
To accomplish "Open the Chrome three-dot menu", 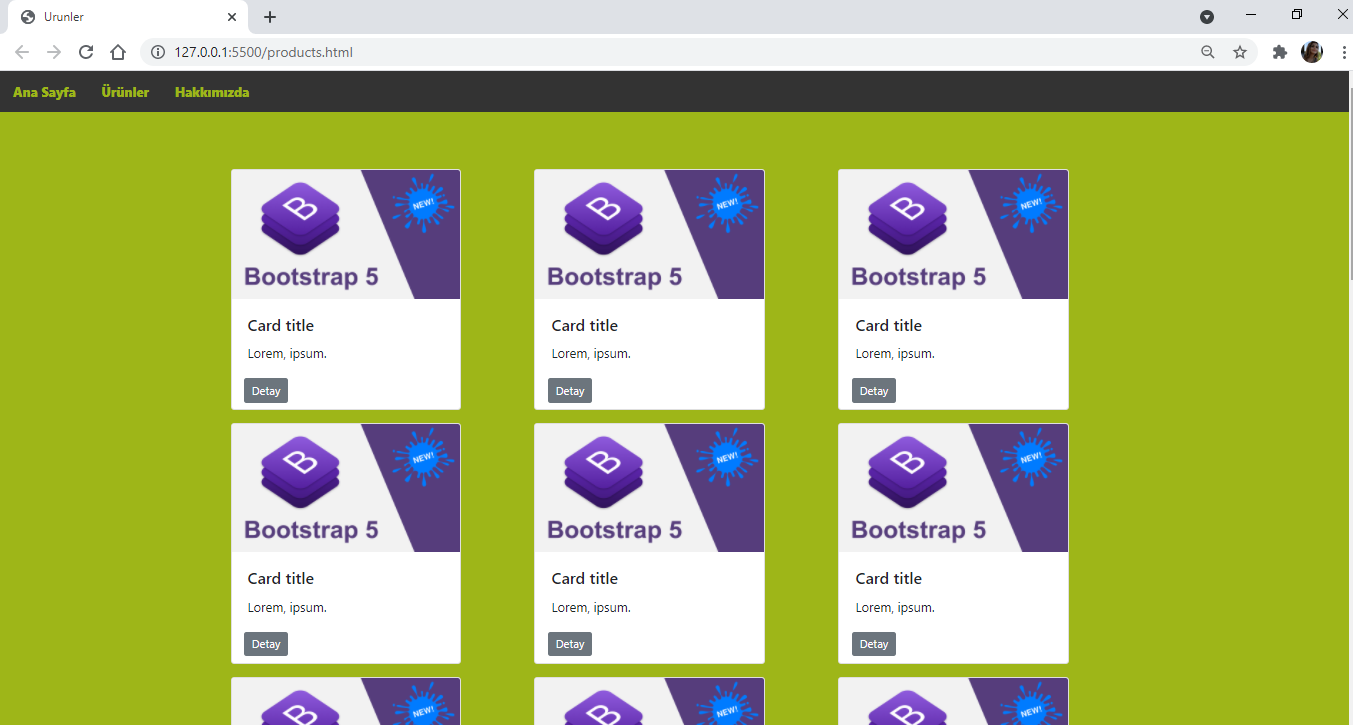I will tap(1343, 52).
